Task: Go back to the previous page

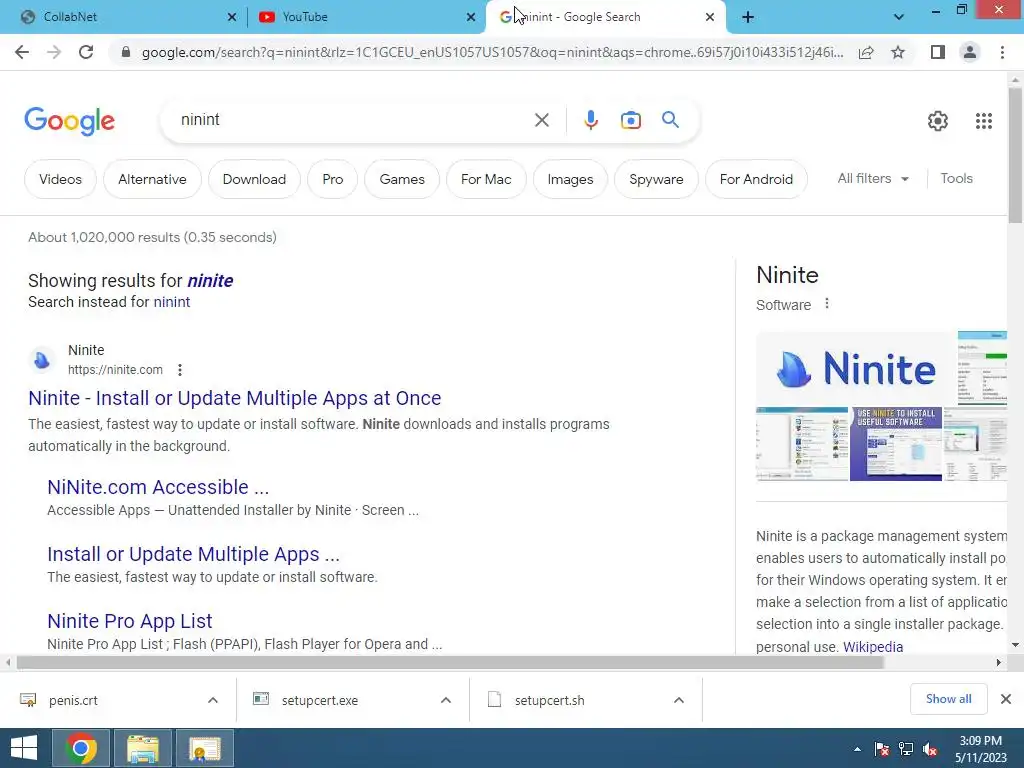Action: coord(22,52)
